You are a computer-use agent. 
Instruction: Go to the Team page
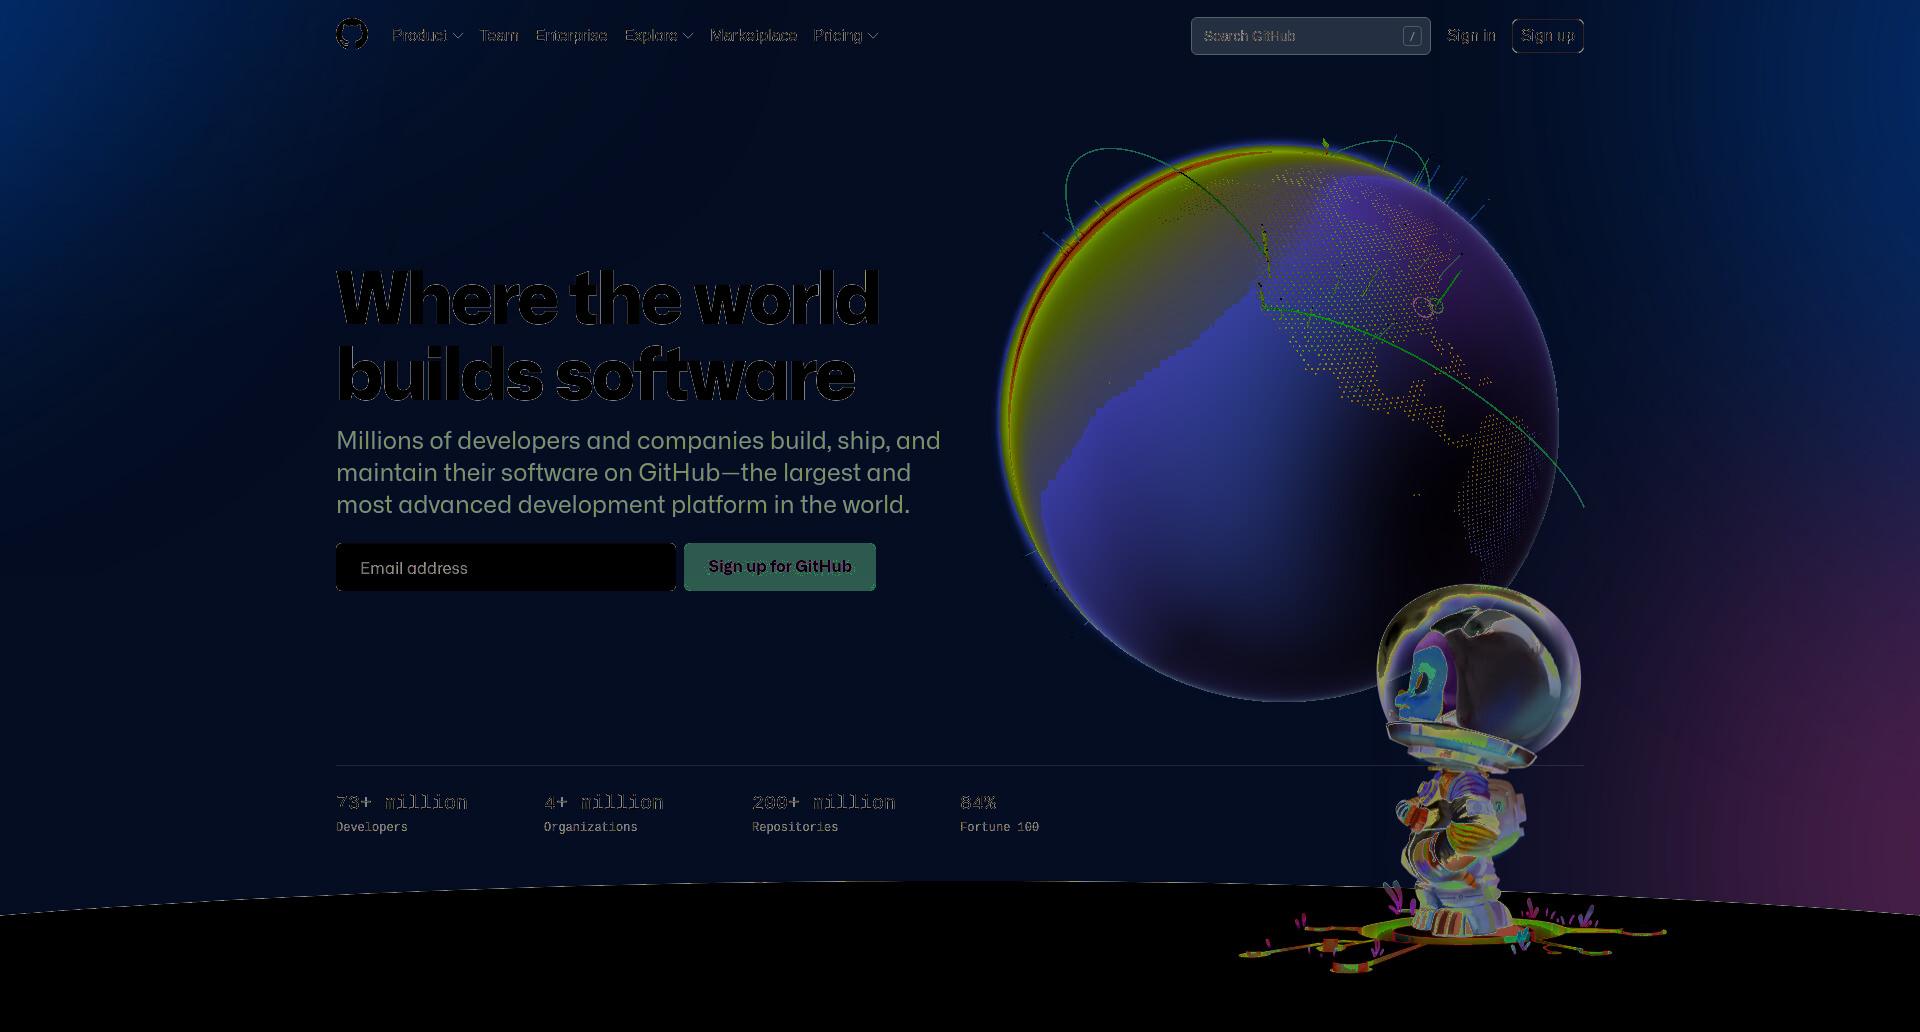499,36
